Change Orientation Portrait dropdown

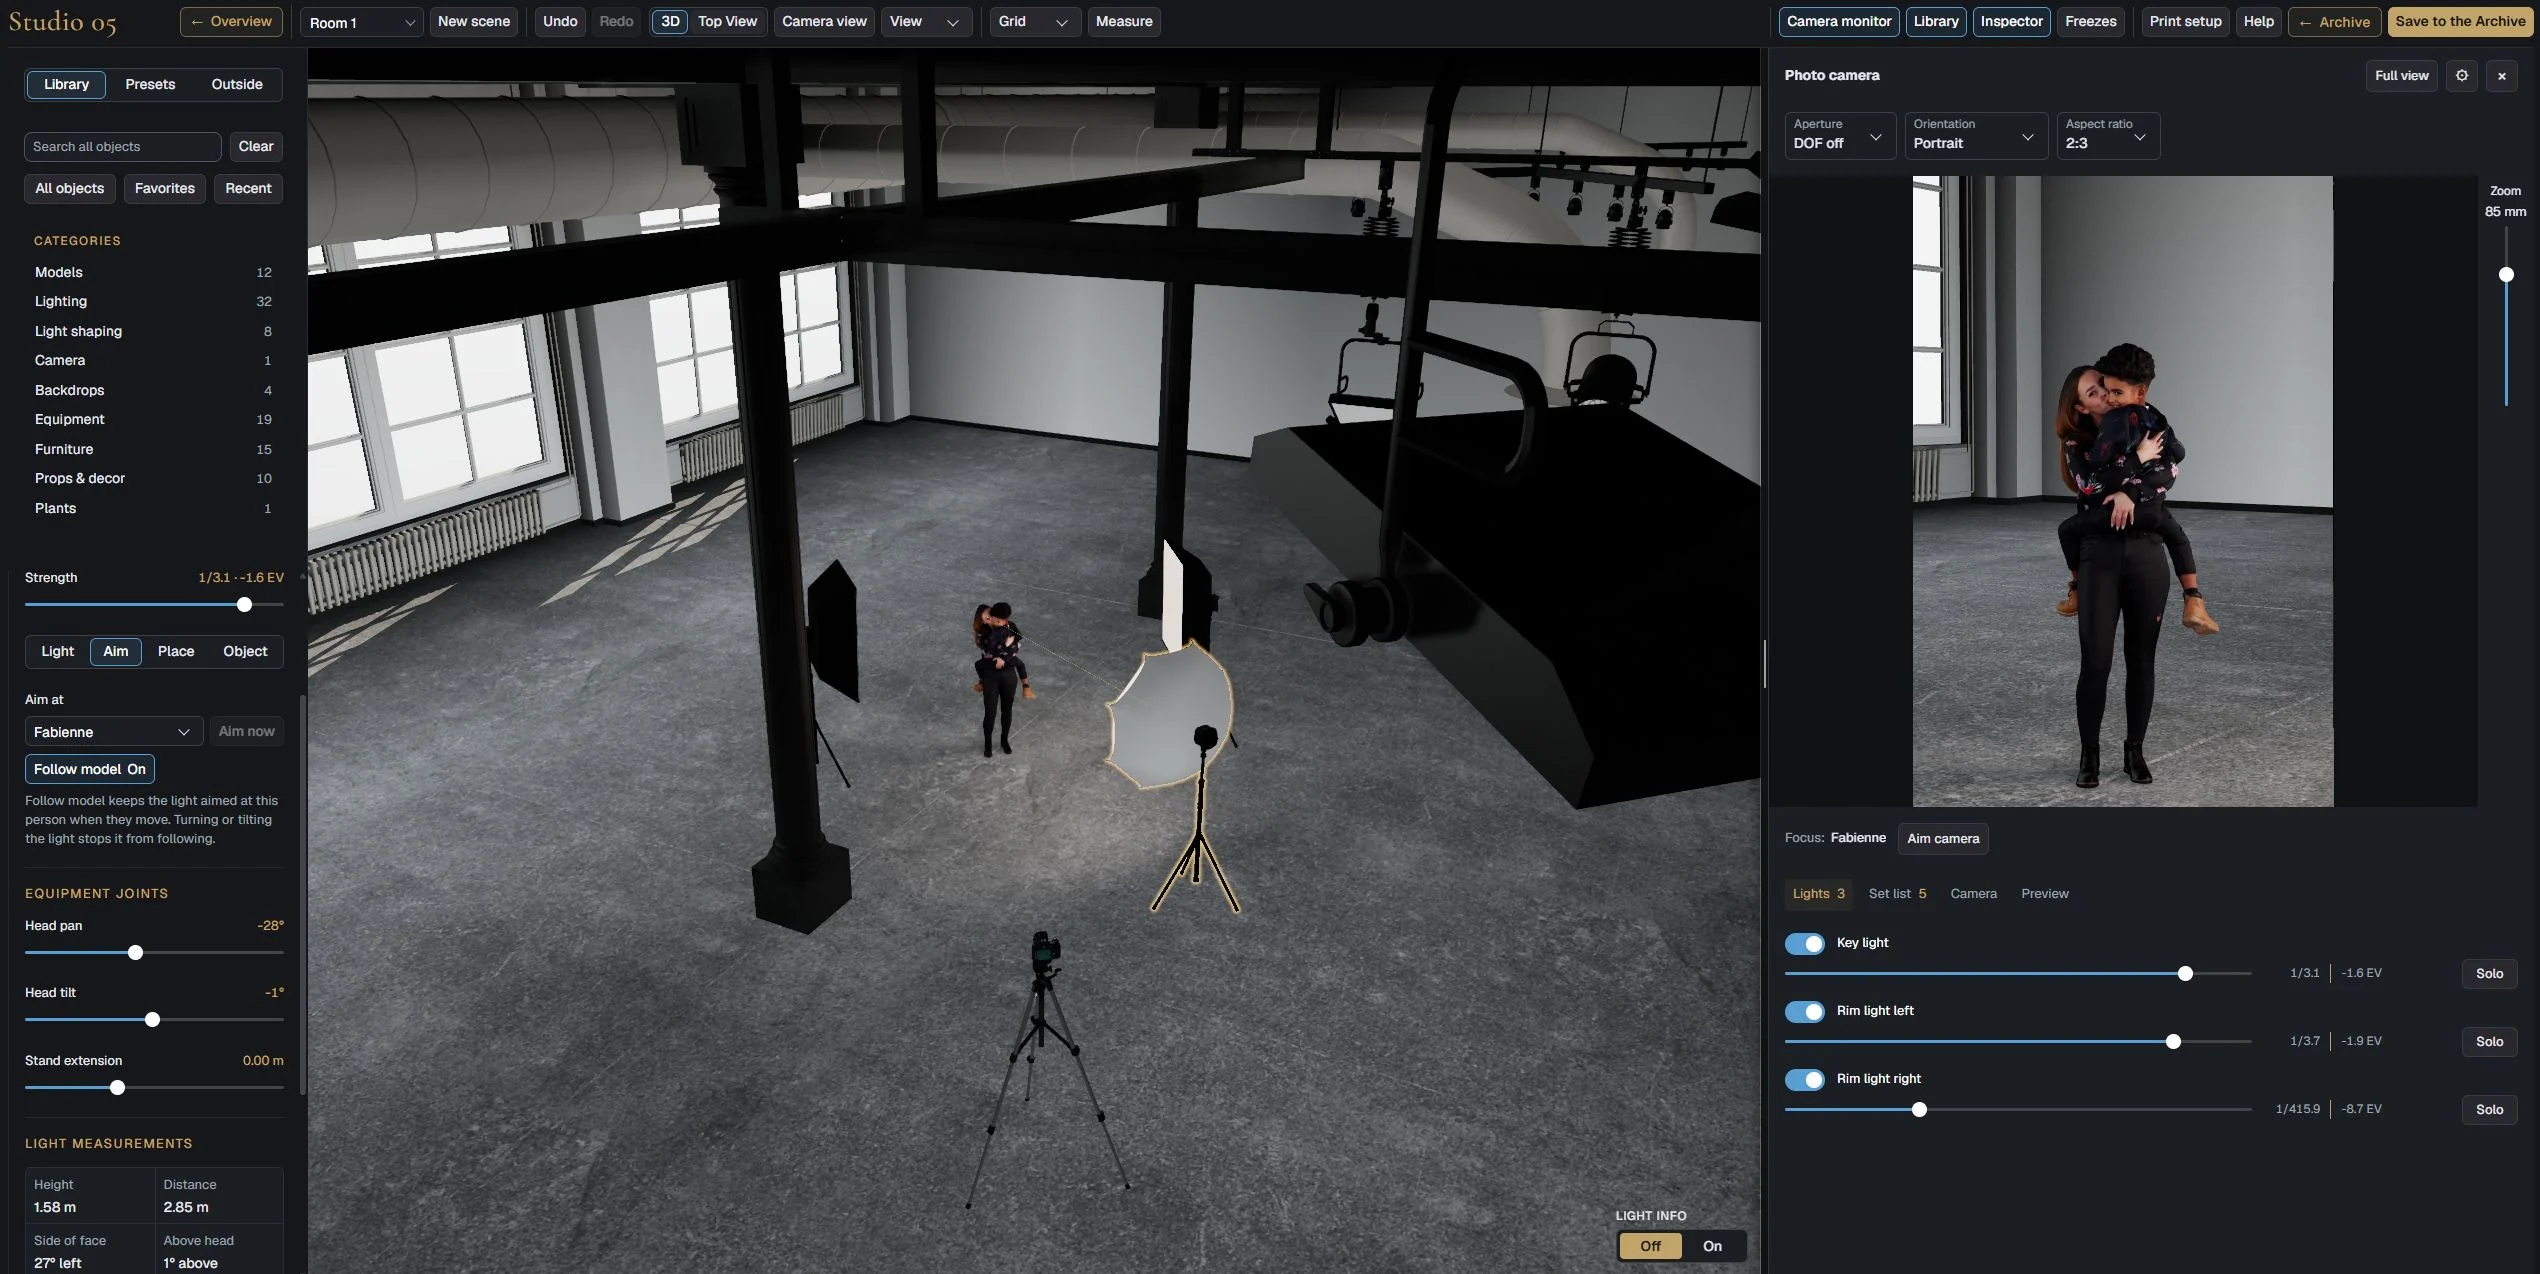pos(1975,135)
